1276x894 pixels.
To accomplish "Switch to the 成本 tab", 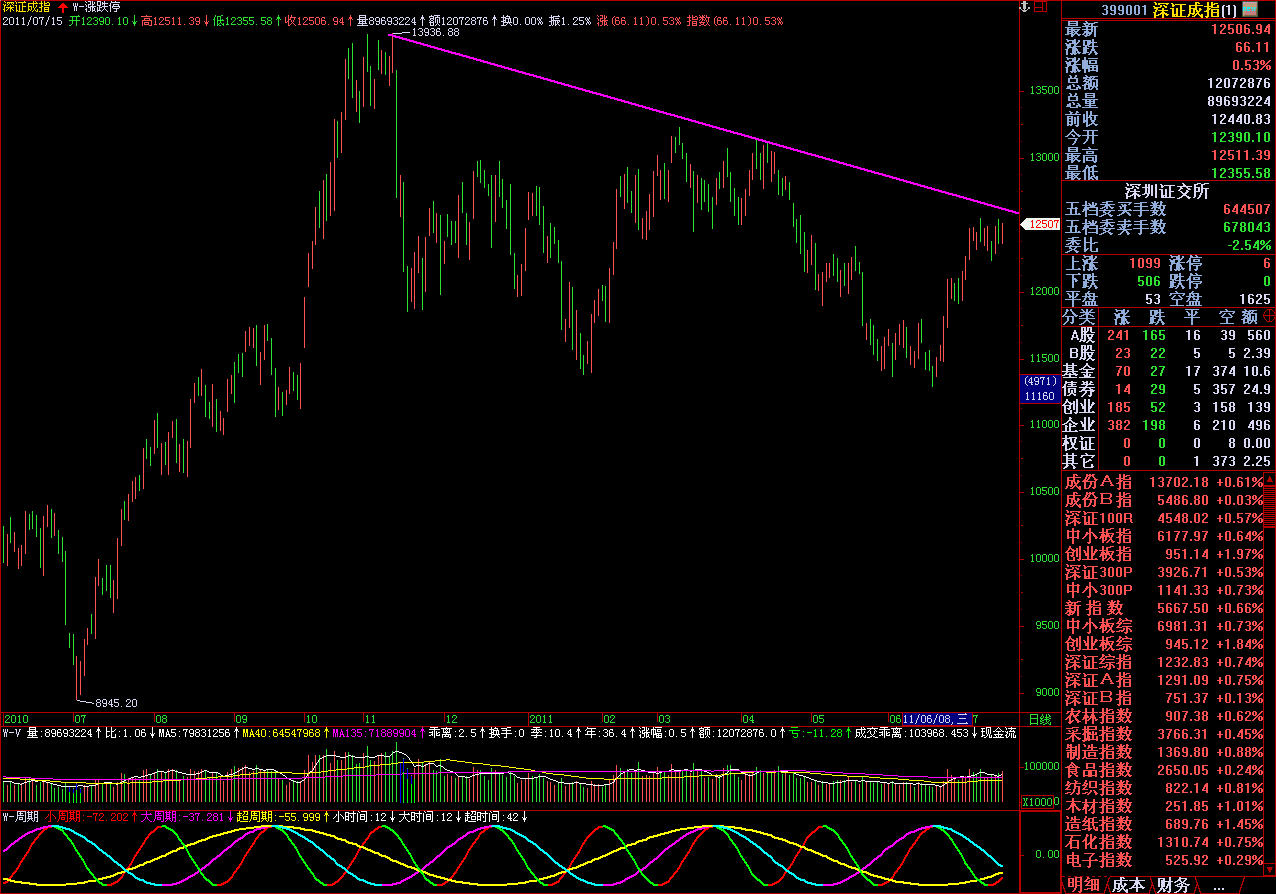I will [1128, 885].
